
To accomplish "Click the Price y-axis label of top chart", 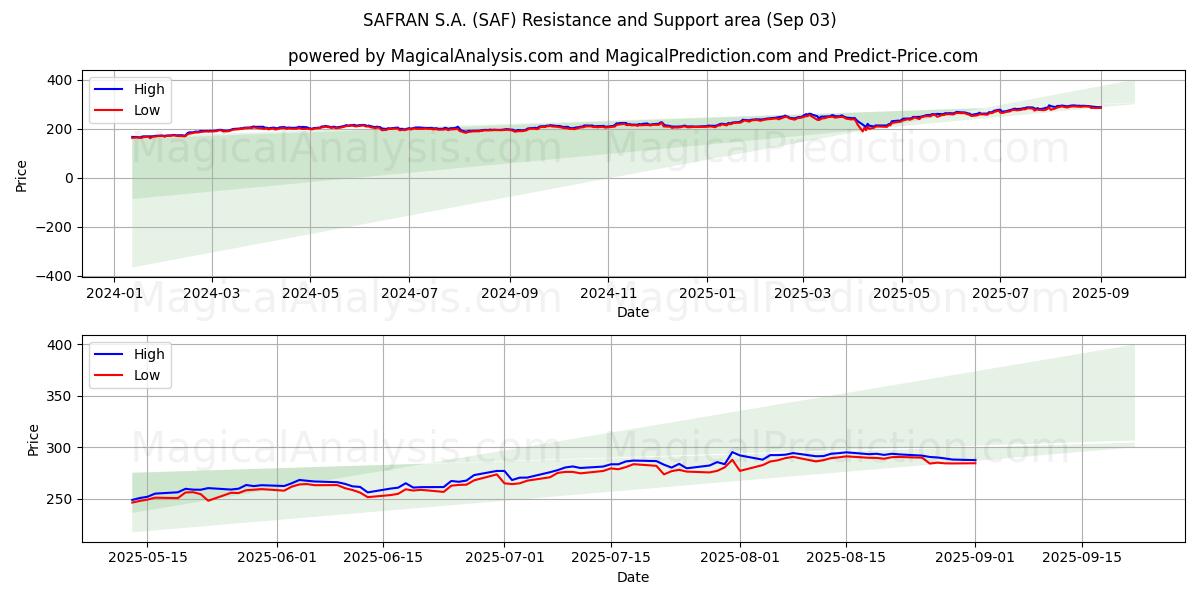I will click(x=21, y=177).
